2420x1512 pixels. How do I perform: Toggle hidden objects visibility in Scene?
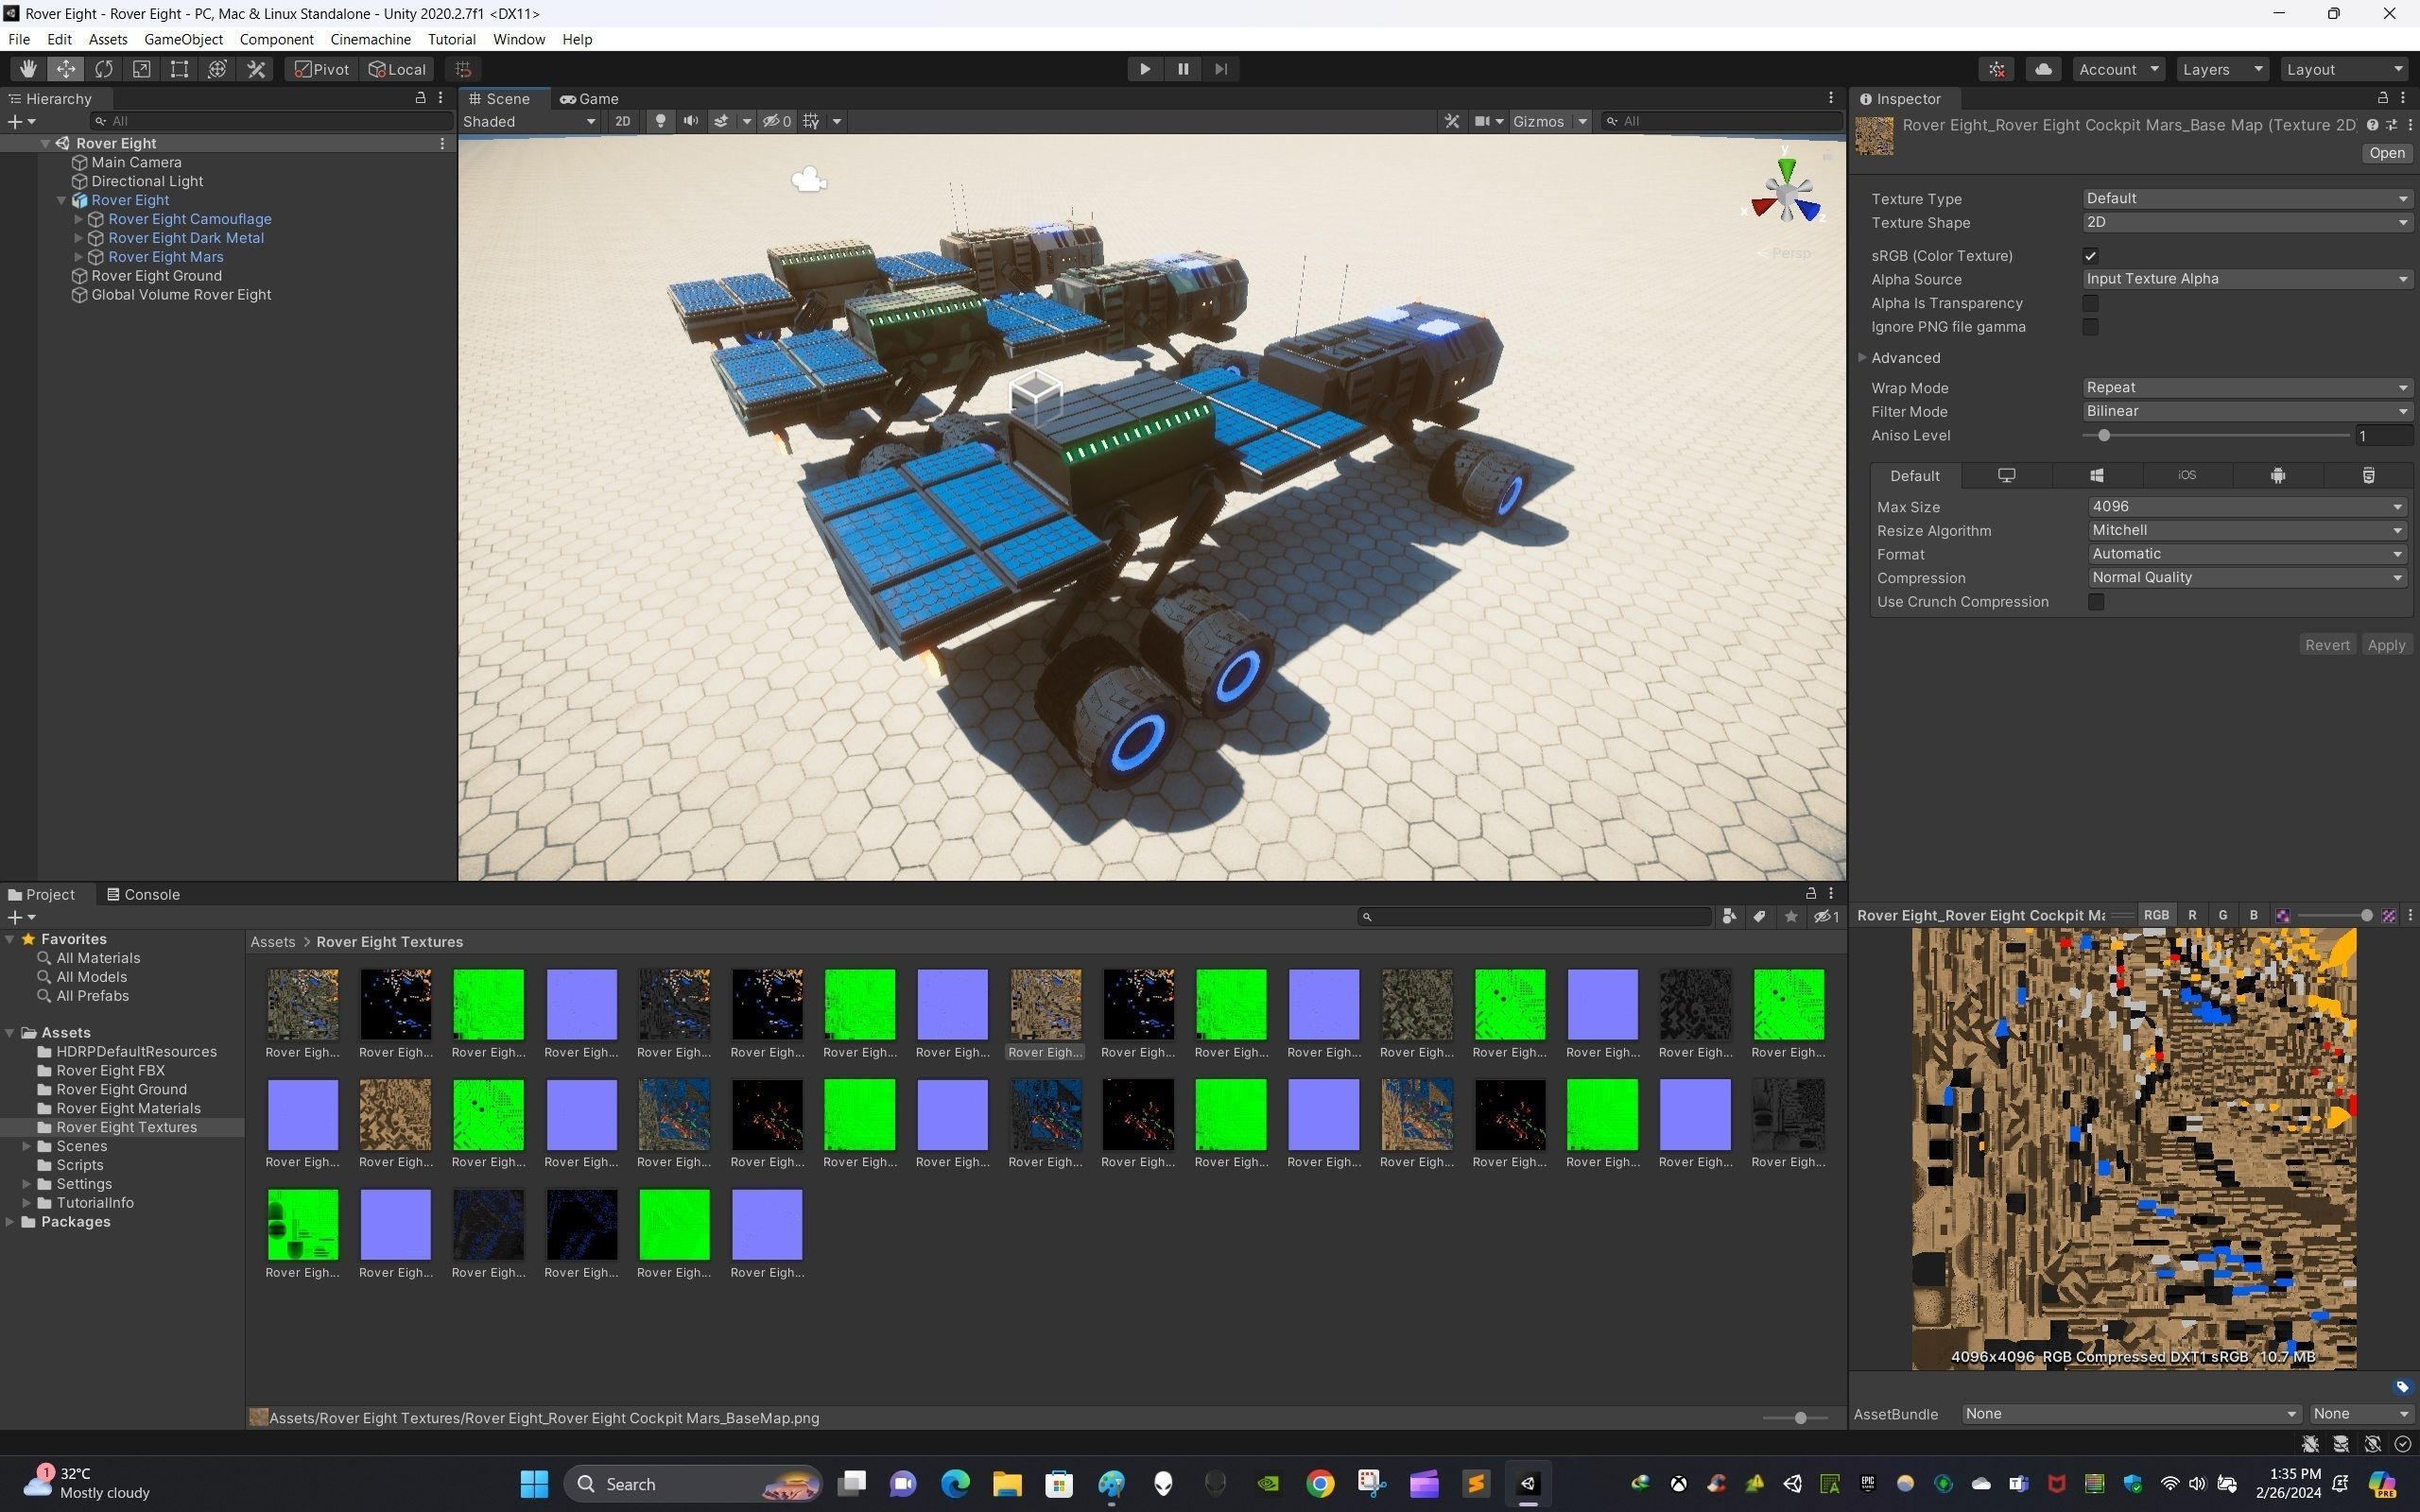[777, 121]
